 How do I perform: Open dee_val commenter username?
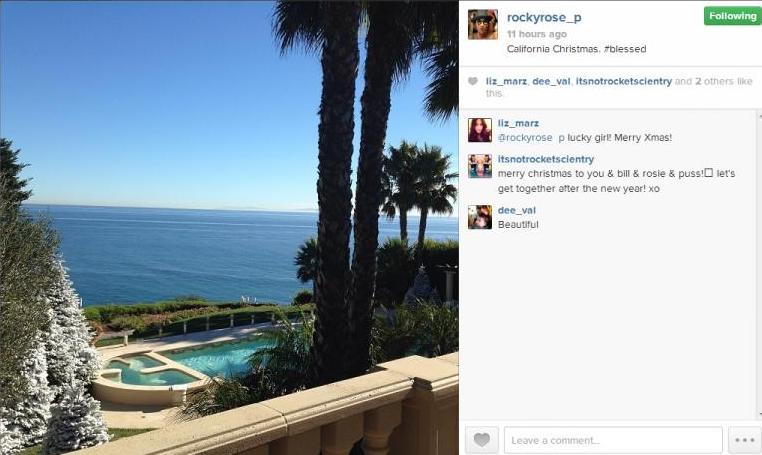[517, 210]
